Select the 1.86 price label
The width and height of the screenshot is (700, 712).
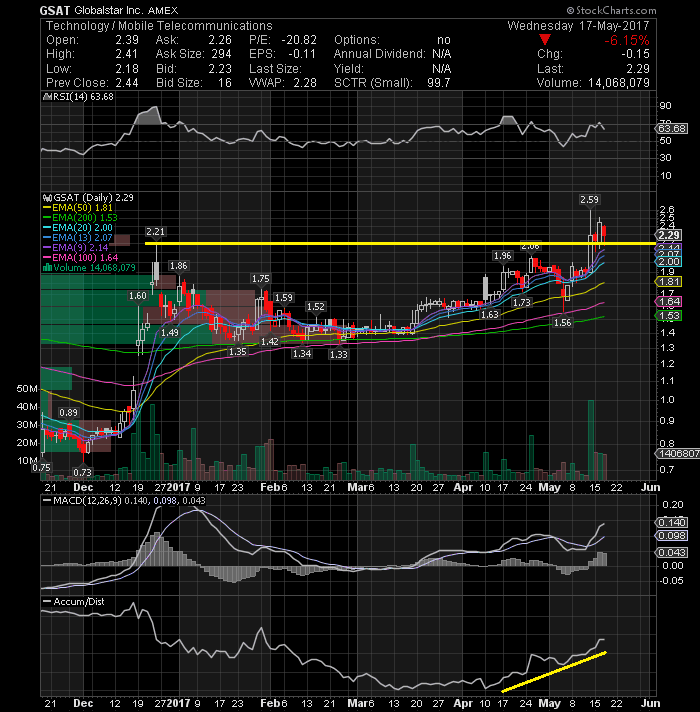point(178,266)
